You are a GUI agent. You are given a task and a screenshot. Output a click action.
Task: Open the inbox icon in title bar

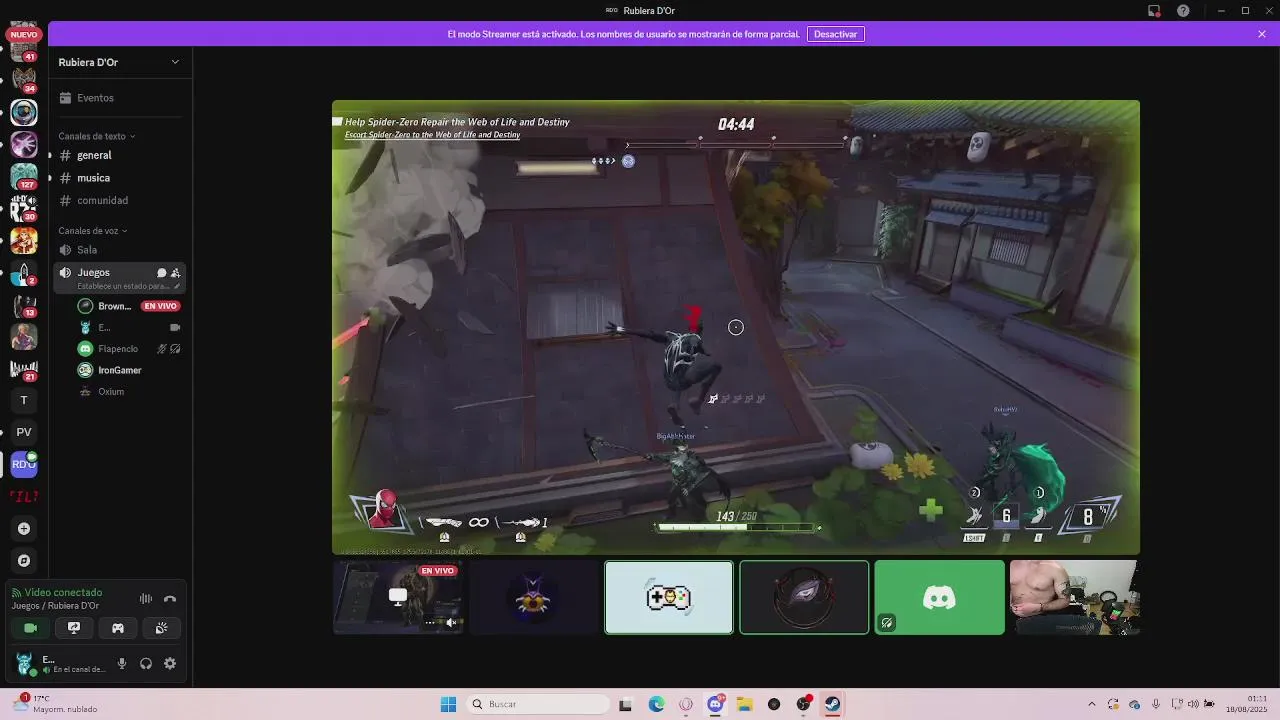[x=1154, y=11]
